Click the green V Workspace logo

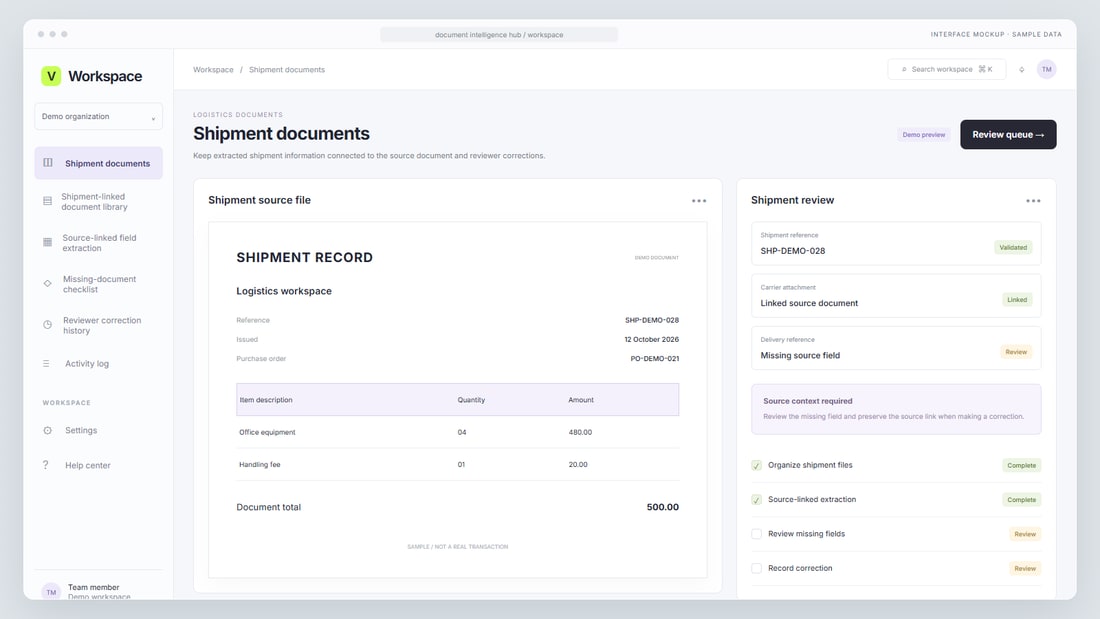pos(51,76)
